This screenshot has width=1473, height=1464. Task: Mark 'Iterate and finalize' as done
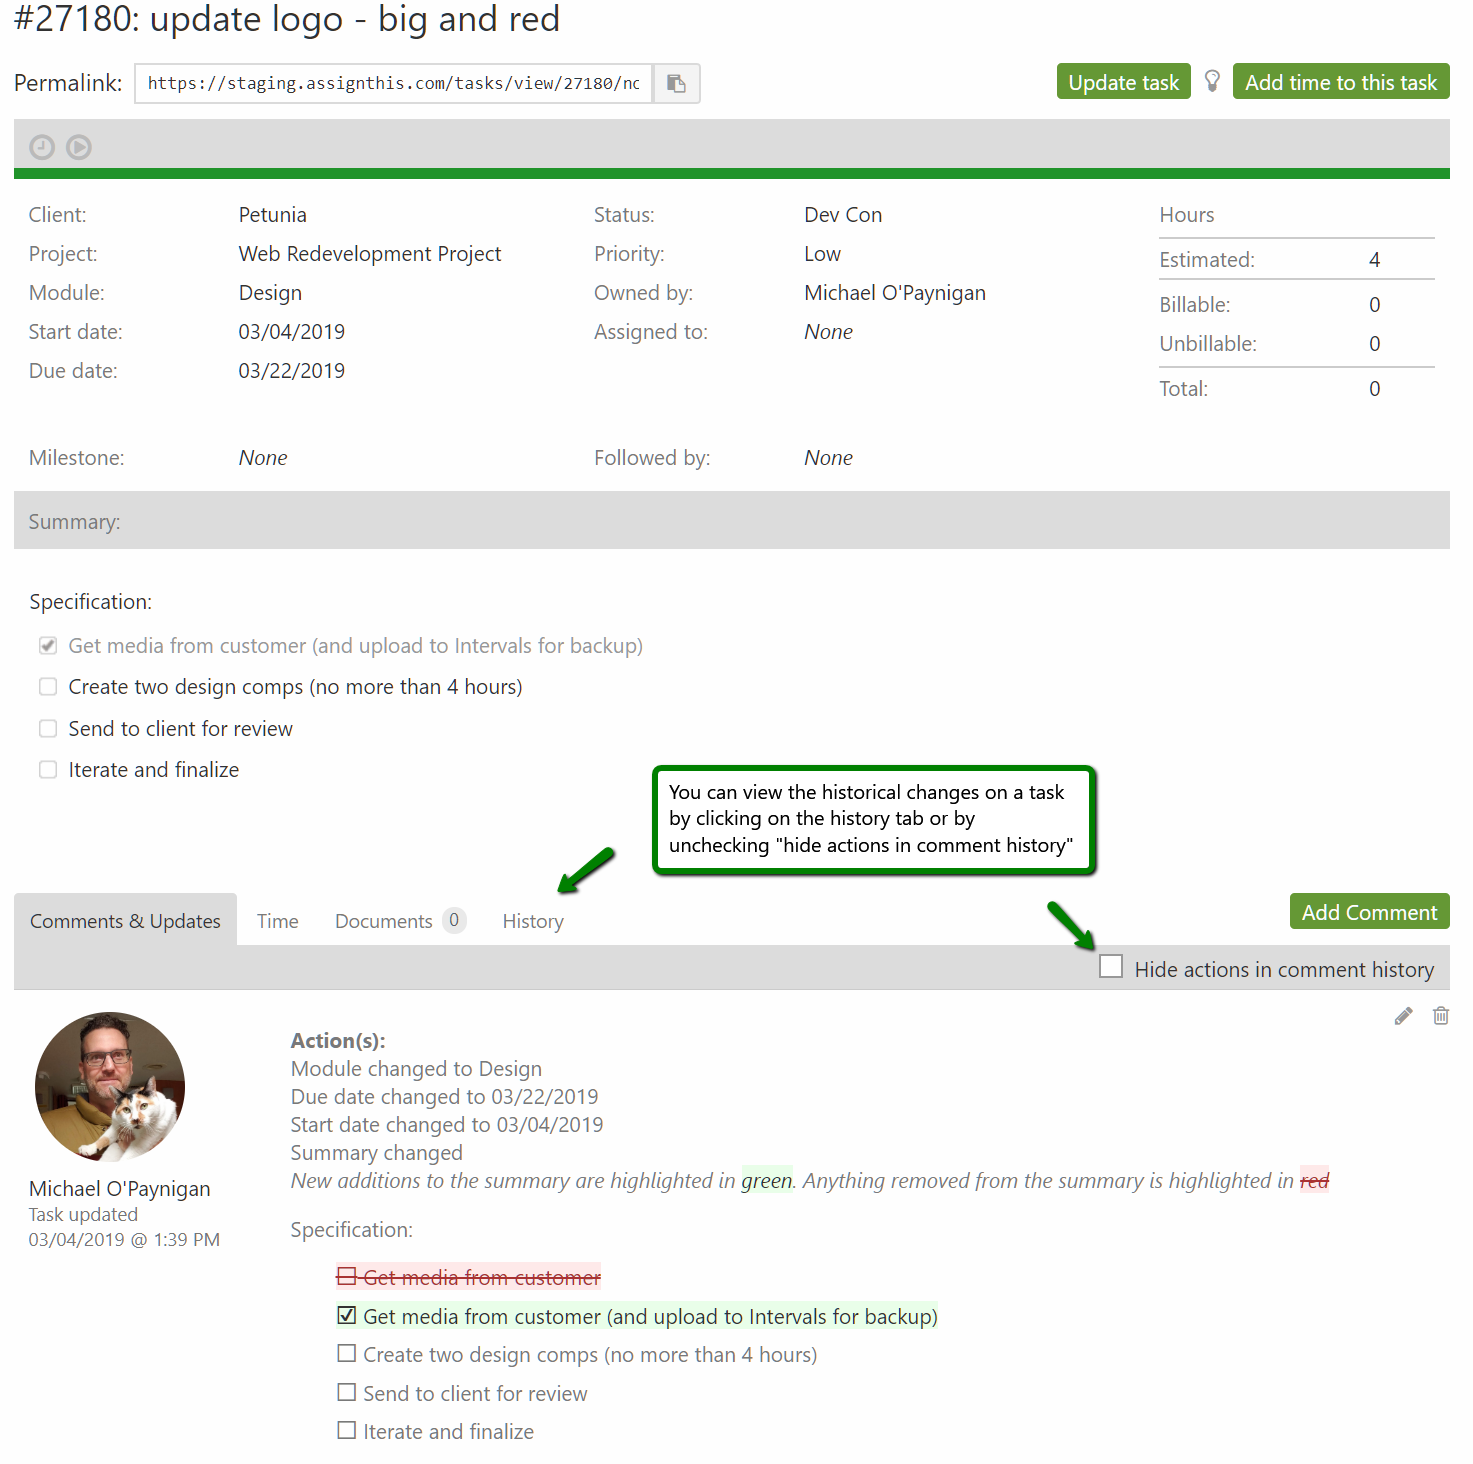(x=48, y=770)
